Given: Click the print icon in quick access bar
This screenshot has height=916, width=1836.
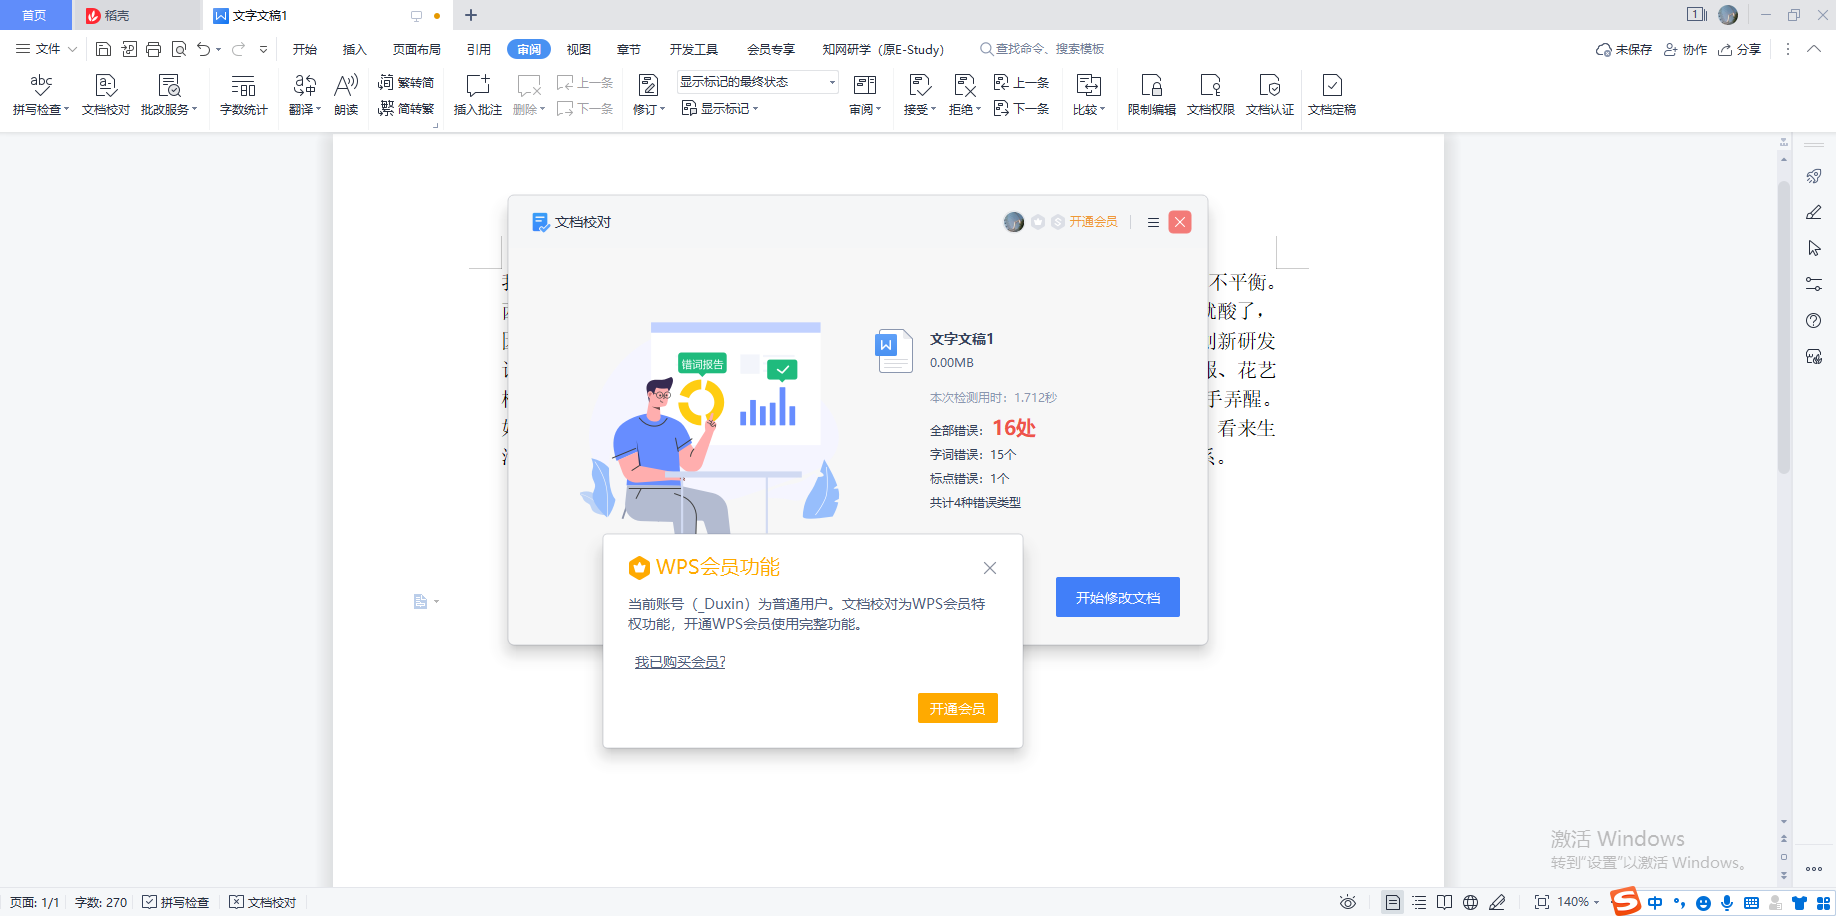Looking at the screenshot, I should click(x=153, y=49).
